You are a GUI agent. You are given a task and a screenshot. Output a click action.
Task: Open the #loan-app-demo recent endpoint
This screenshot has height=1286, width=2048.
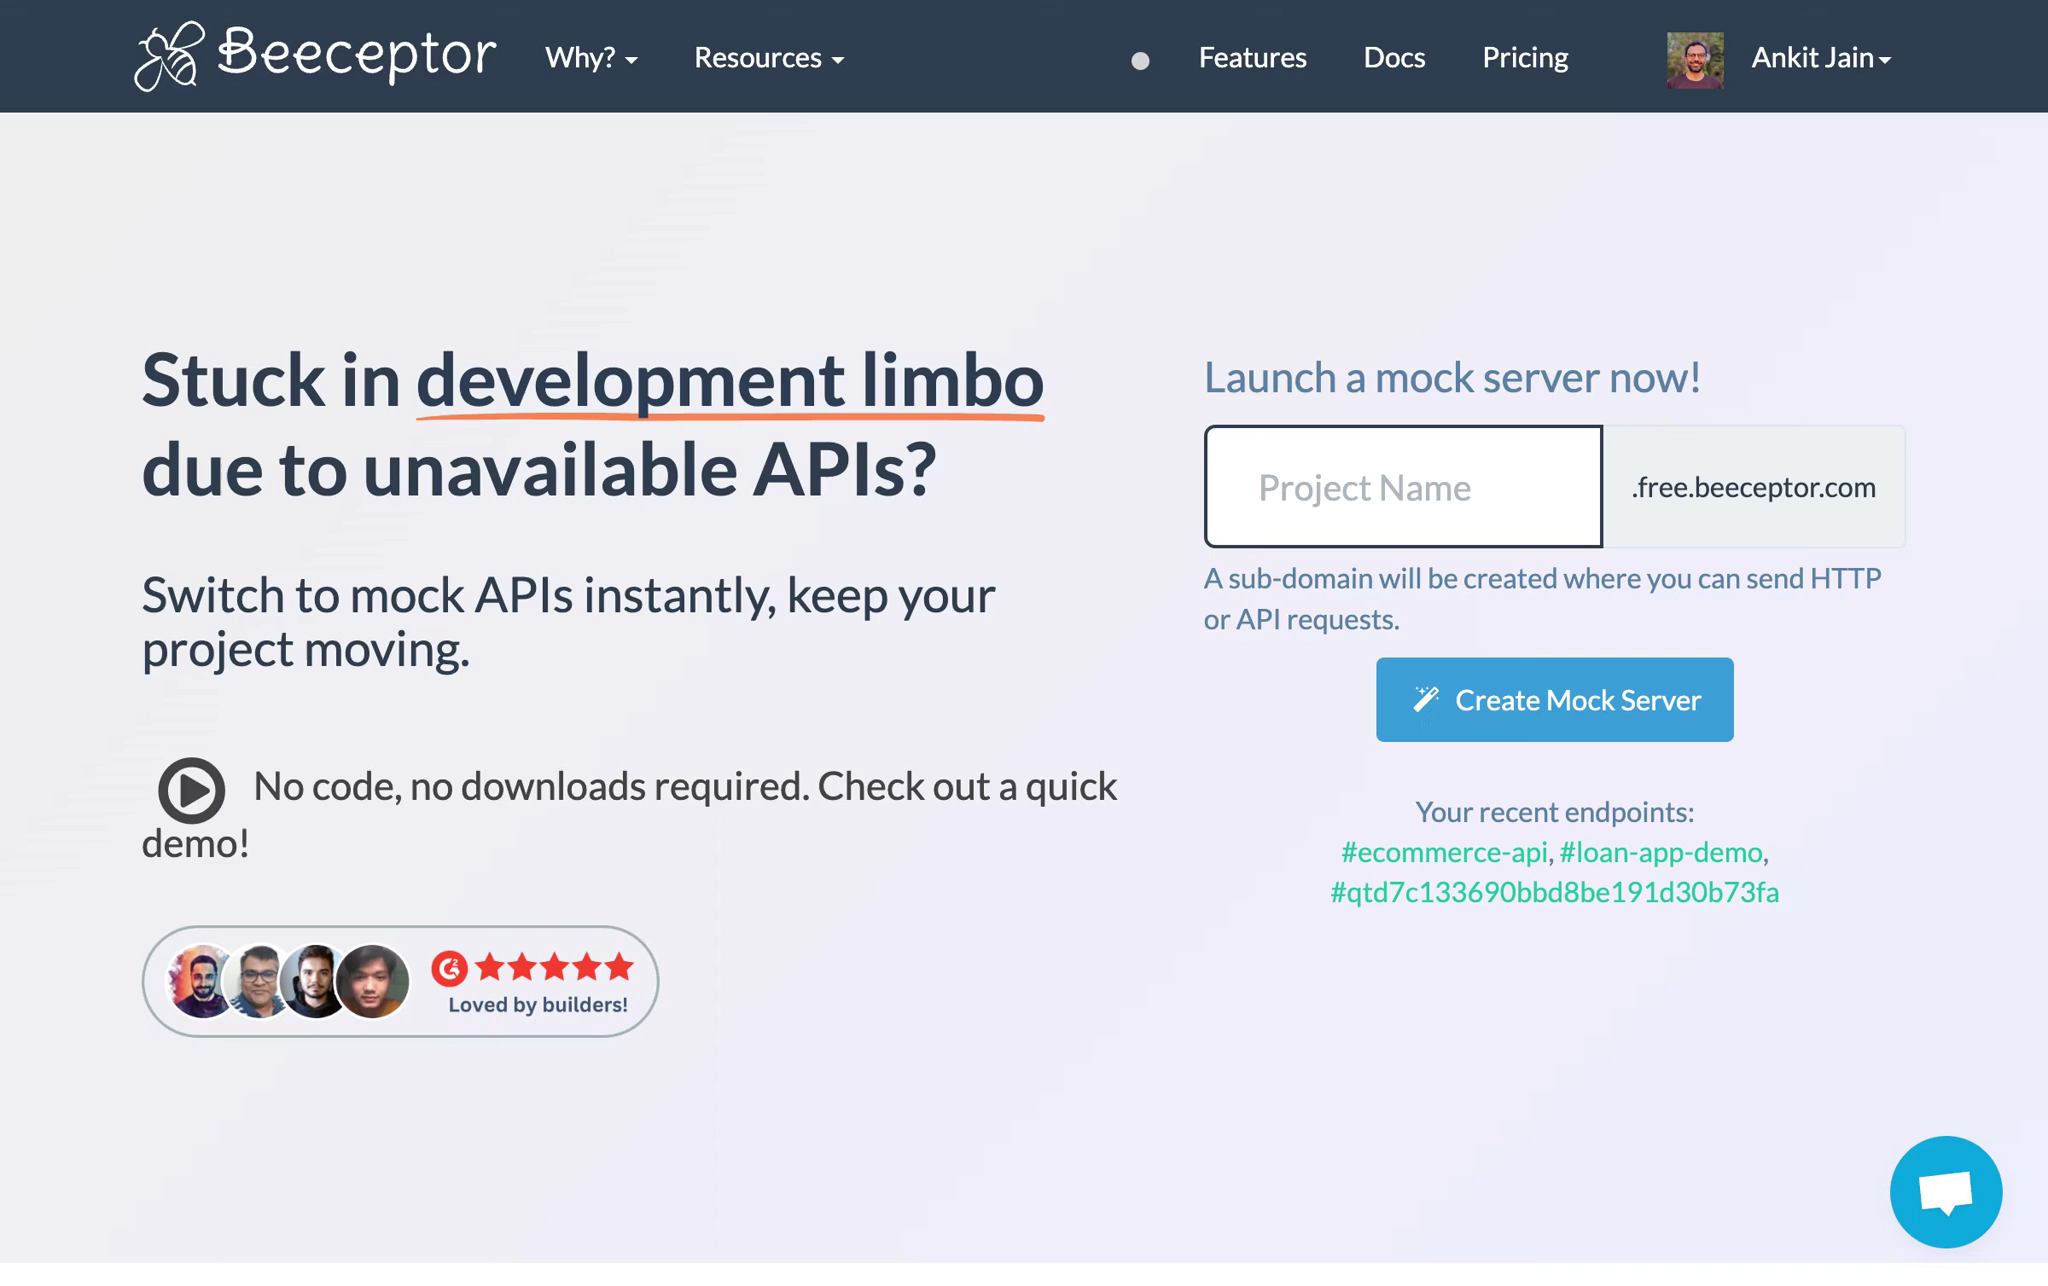point(1660,852)
